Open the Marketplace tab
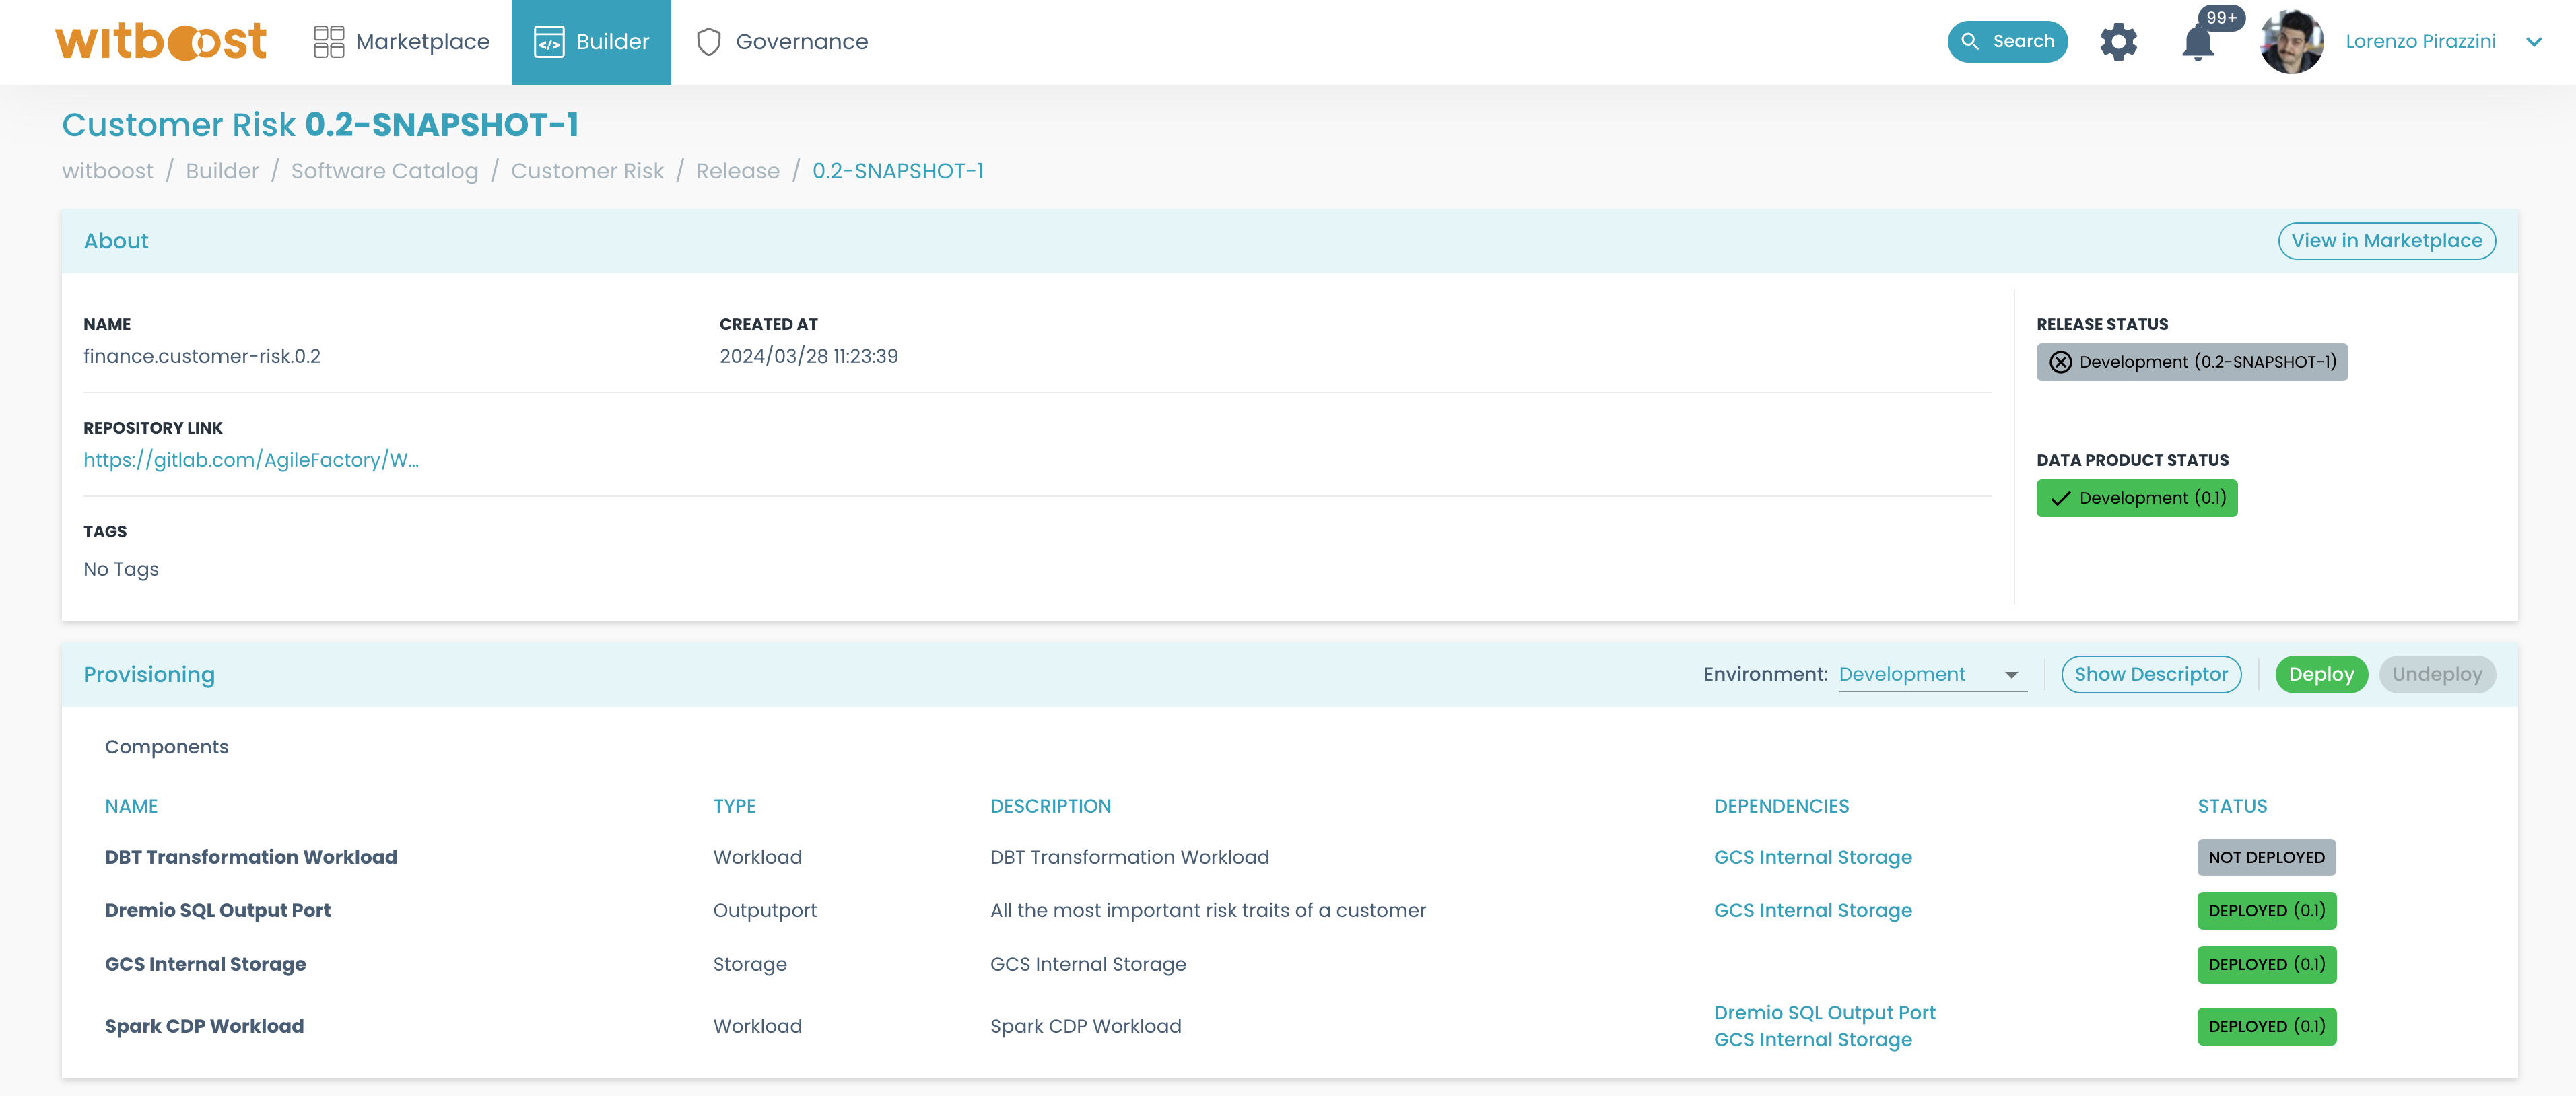 click(399, 40)
